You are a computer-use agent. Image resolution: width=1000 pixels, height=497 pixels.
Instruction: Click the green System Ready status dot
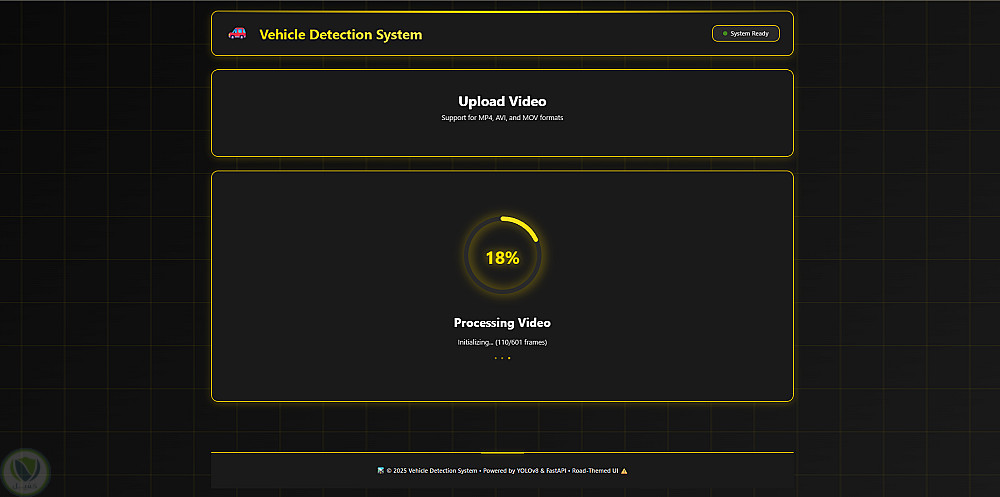725,34
